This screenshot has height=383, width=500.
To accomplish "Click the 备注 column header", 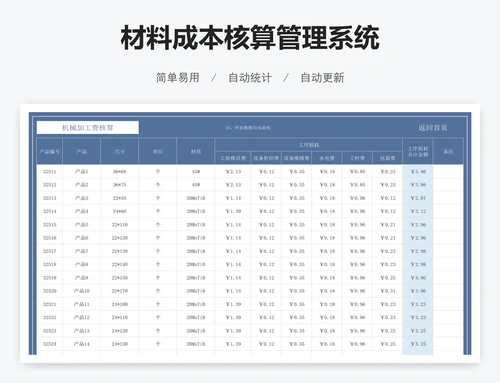I will (x=448, y=151).
